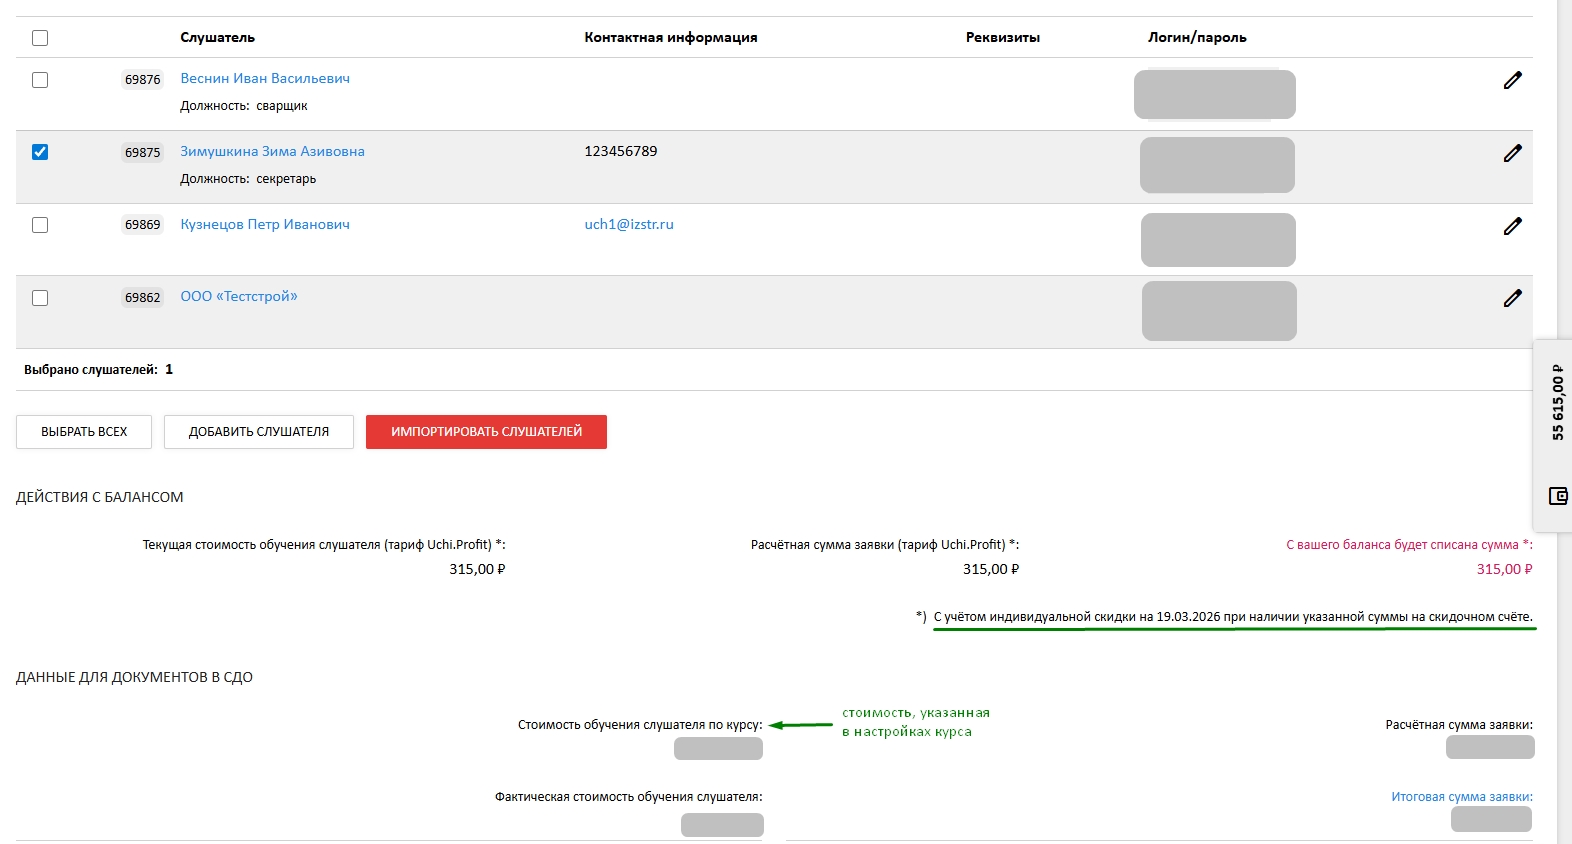Go to the ООО «Тестстрой» link
1572x844 pixels.
coord(239,296)
